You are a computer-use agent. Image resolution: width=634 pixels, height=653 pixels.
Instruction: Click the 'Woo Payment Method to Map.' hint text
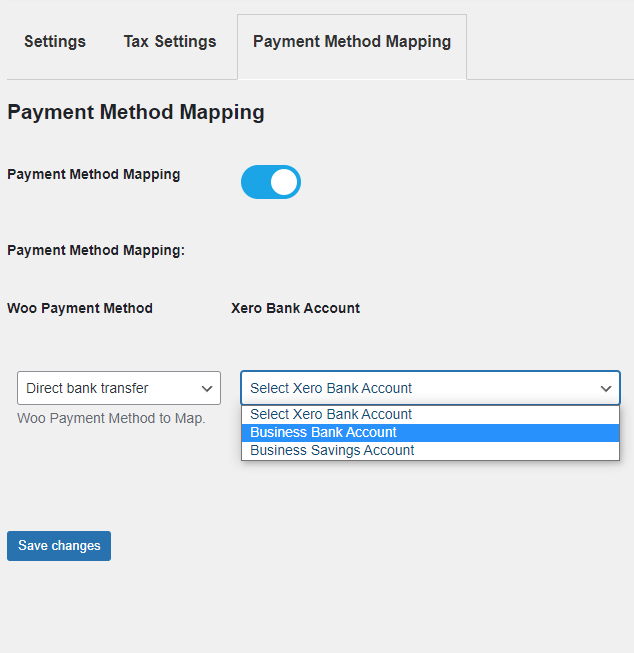tap(111, 418)
